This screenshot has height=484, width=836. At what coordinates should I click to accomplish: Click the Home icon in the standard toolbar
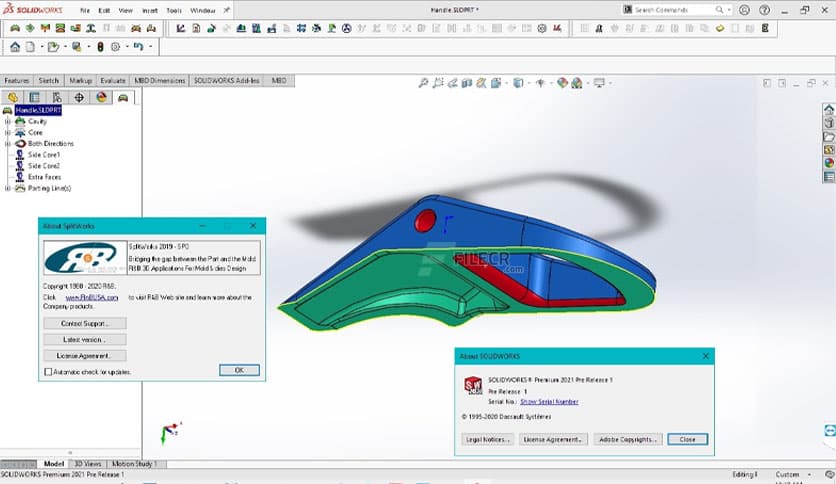tap(15, 47)
